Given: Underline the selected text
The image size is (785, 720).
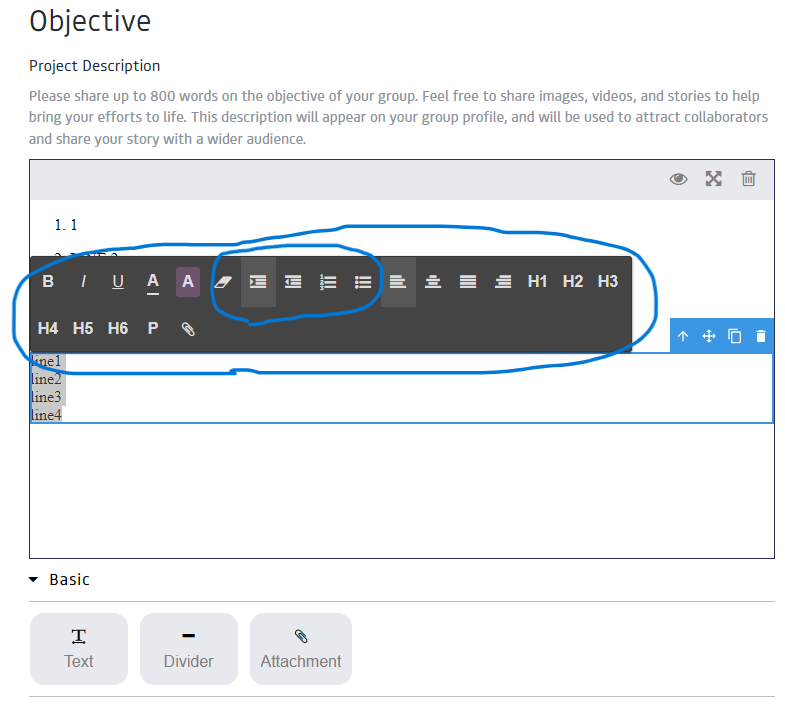Looking at the screenshot, I should point(118,282).
